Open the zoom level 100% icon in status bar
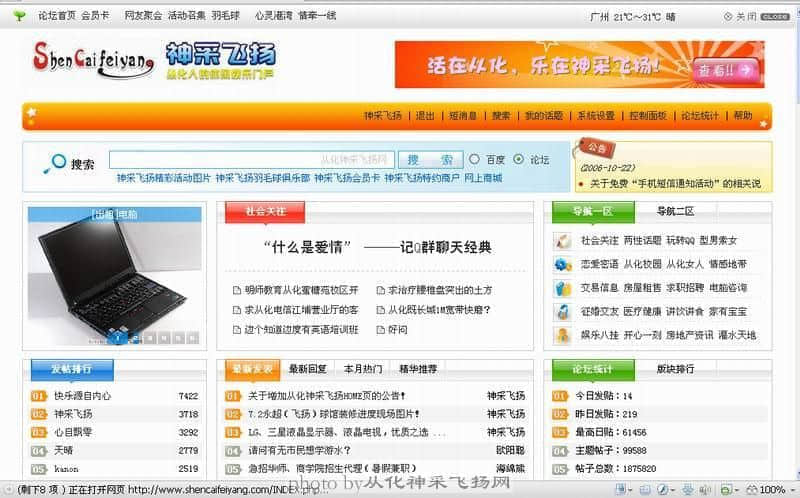Viewport: 800px width, 498px height. click(x=752, y=490)
